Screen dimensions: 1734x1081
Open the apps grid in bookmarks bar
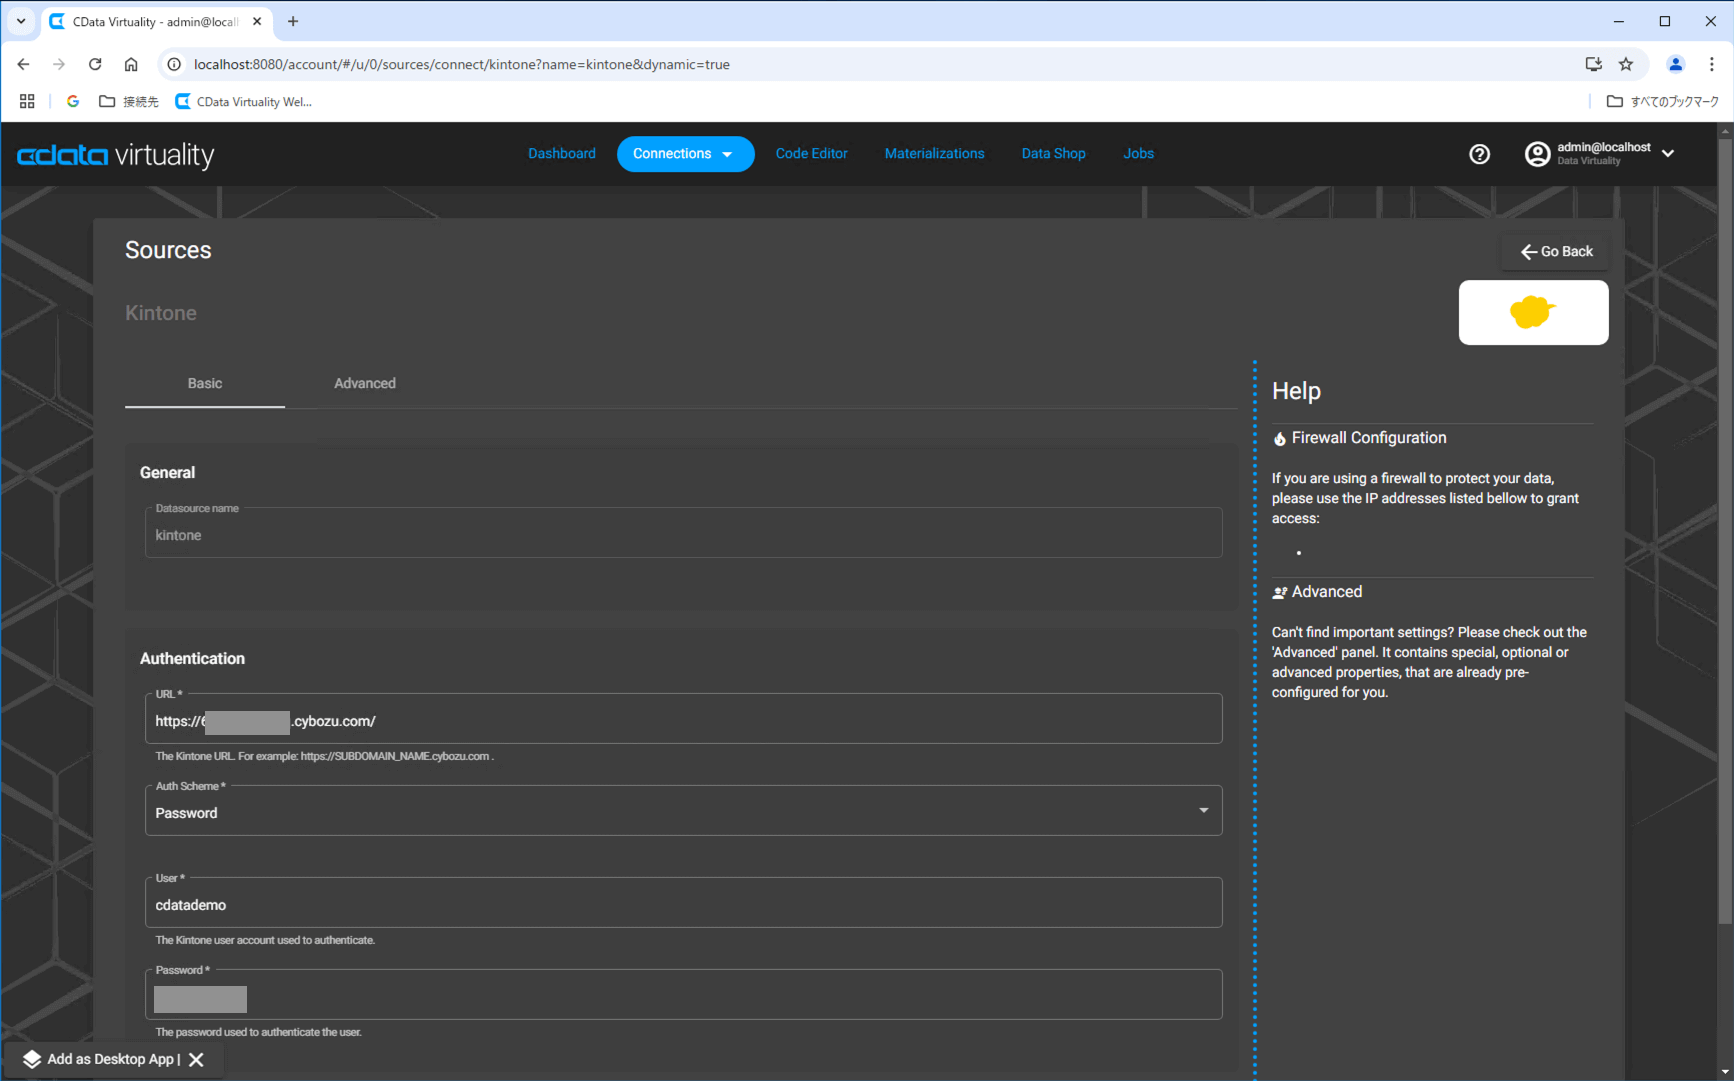pos(27,101)
